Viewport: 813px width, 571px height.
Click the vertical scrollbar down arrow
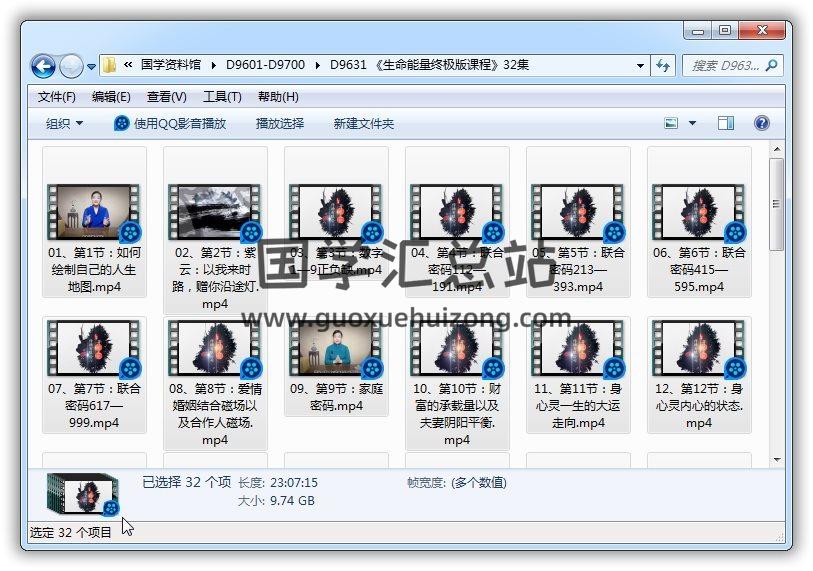pyautogui.click(x=776, y=459)
